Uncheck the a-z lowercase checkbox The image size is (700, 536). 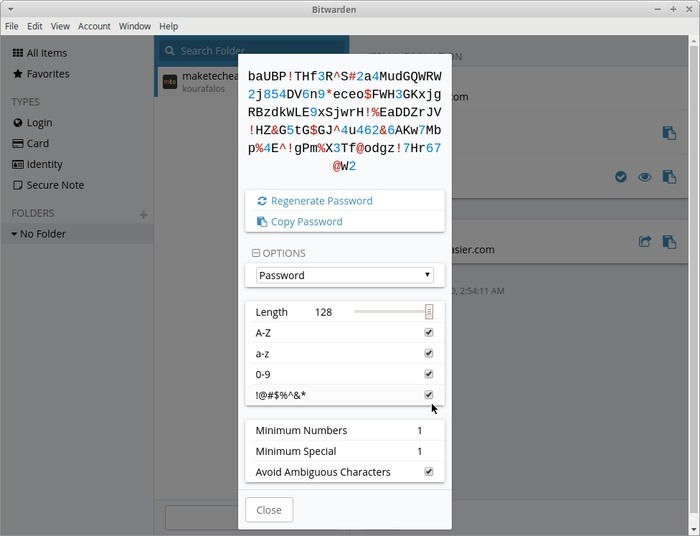429,353
